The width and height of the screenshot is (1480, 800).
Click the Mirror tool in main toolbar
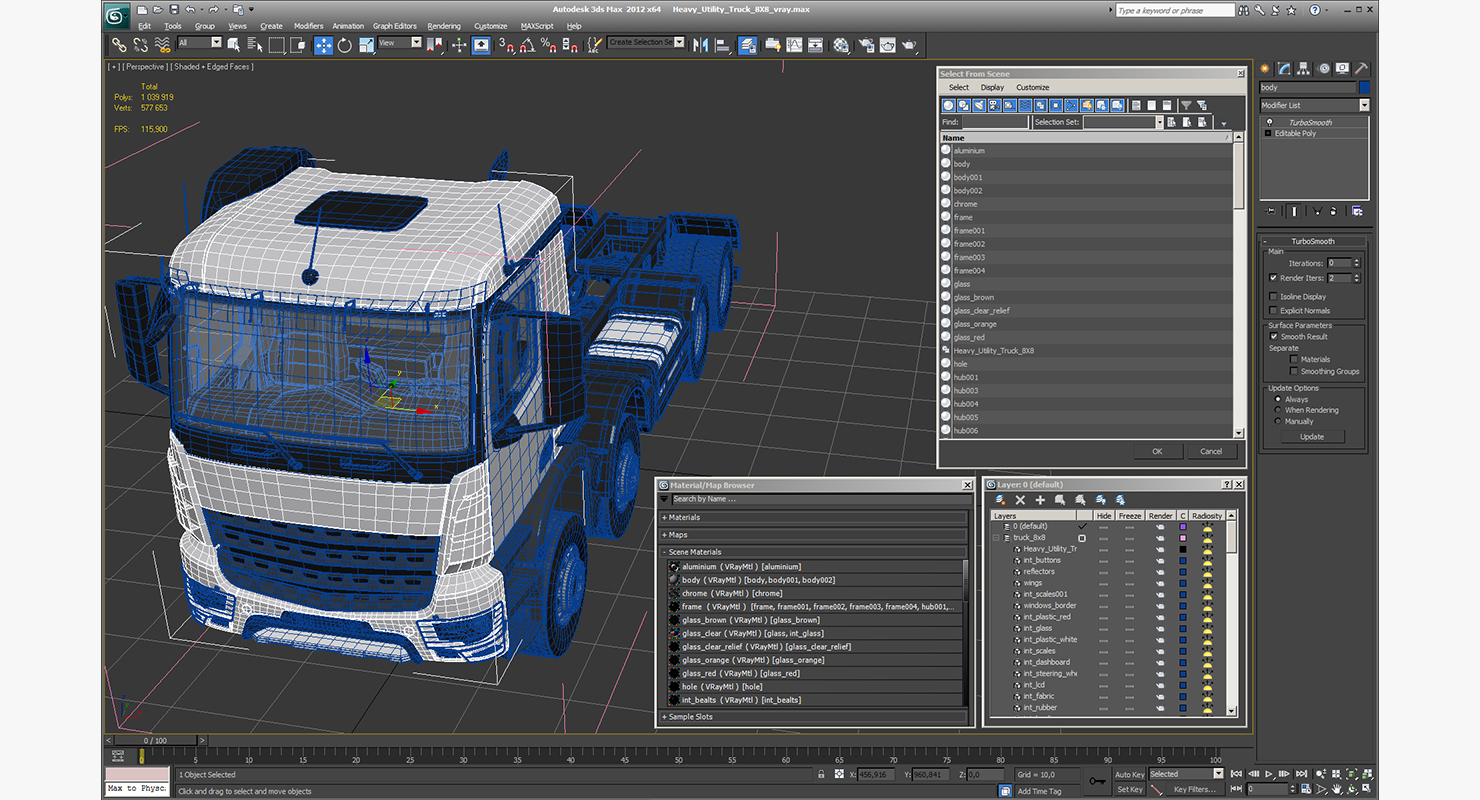tap(700, 45)
